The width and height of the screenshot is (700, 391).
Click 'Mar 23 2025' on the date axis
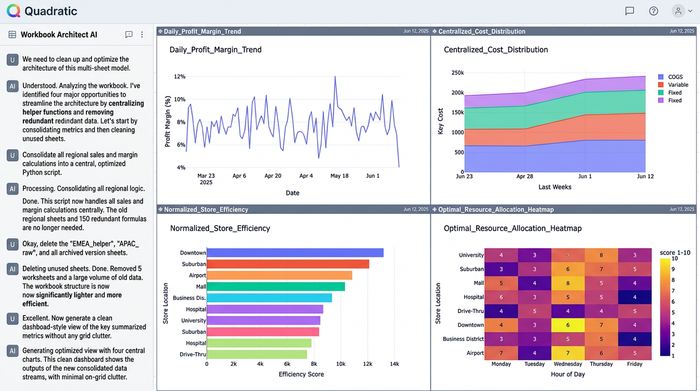tap(206, 179)
